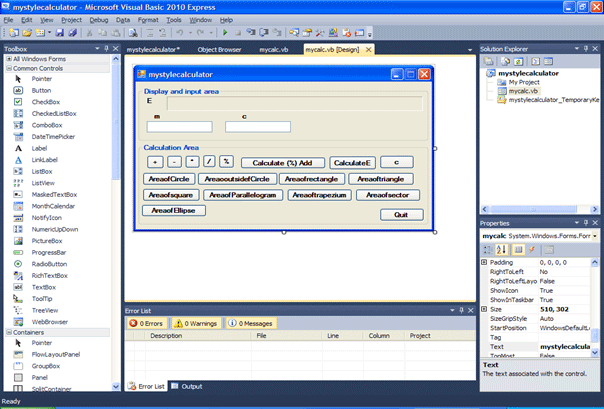Sort properties with Alphabetical A-Z icon

pyautogui.click(x=501, y=250)
